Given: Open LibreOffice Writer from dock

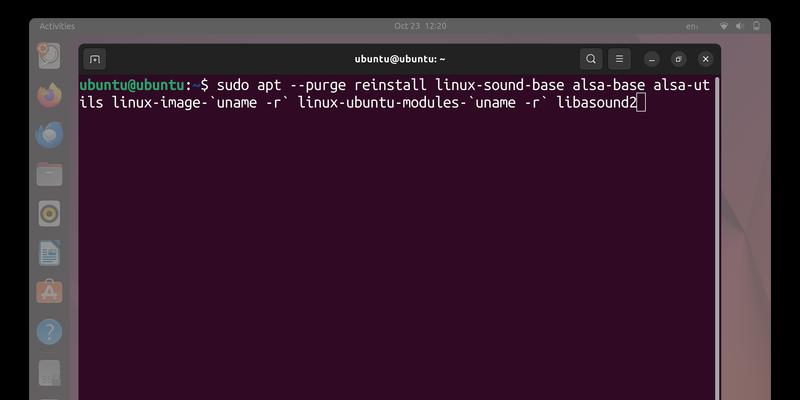Looking at the screenshot, I should tap(49, 253).
